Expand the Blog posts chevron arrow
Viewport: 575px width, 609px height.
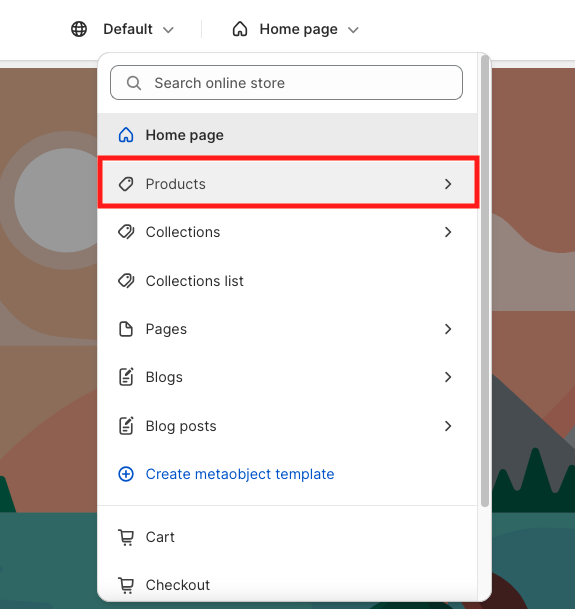448,426
